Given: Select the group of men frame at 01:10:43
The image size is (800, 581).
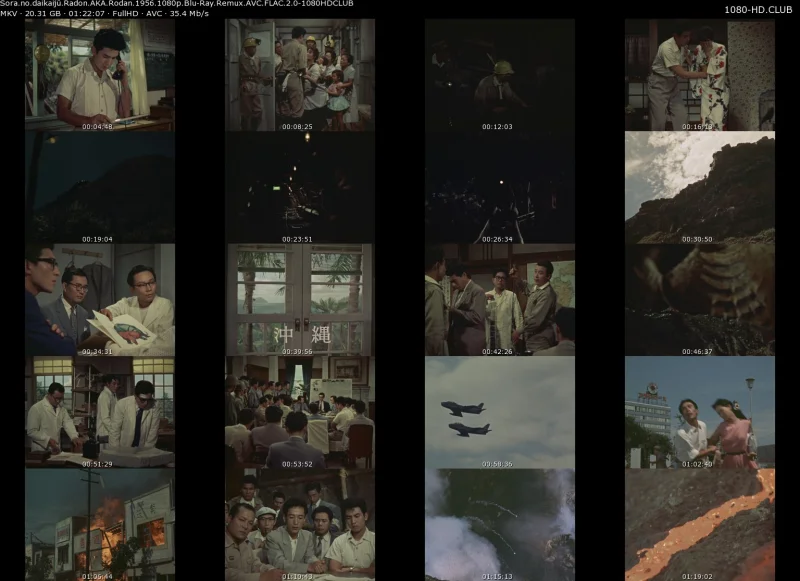Looking at the screenshot, I should point(300,525).
